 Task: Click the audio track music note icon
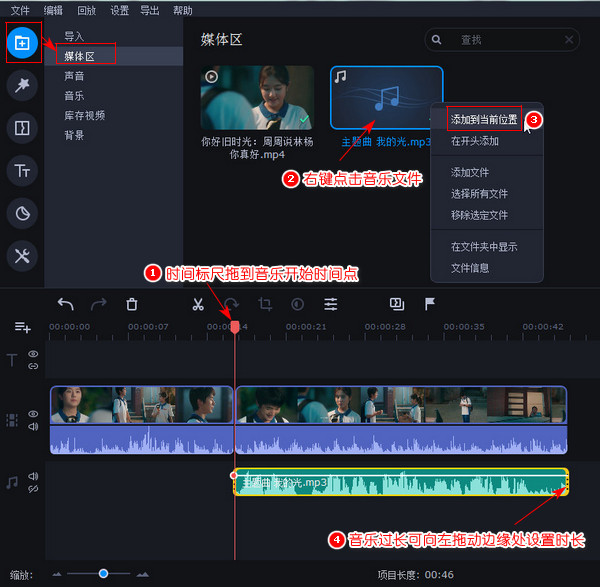[x=12, y=483]
